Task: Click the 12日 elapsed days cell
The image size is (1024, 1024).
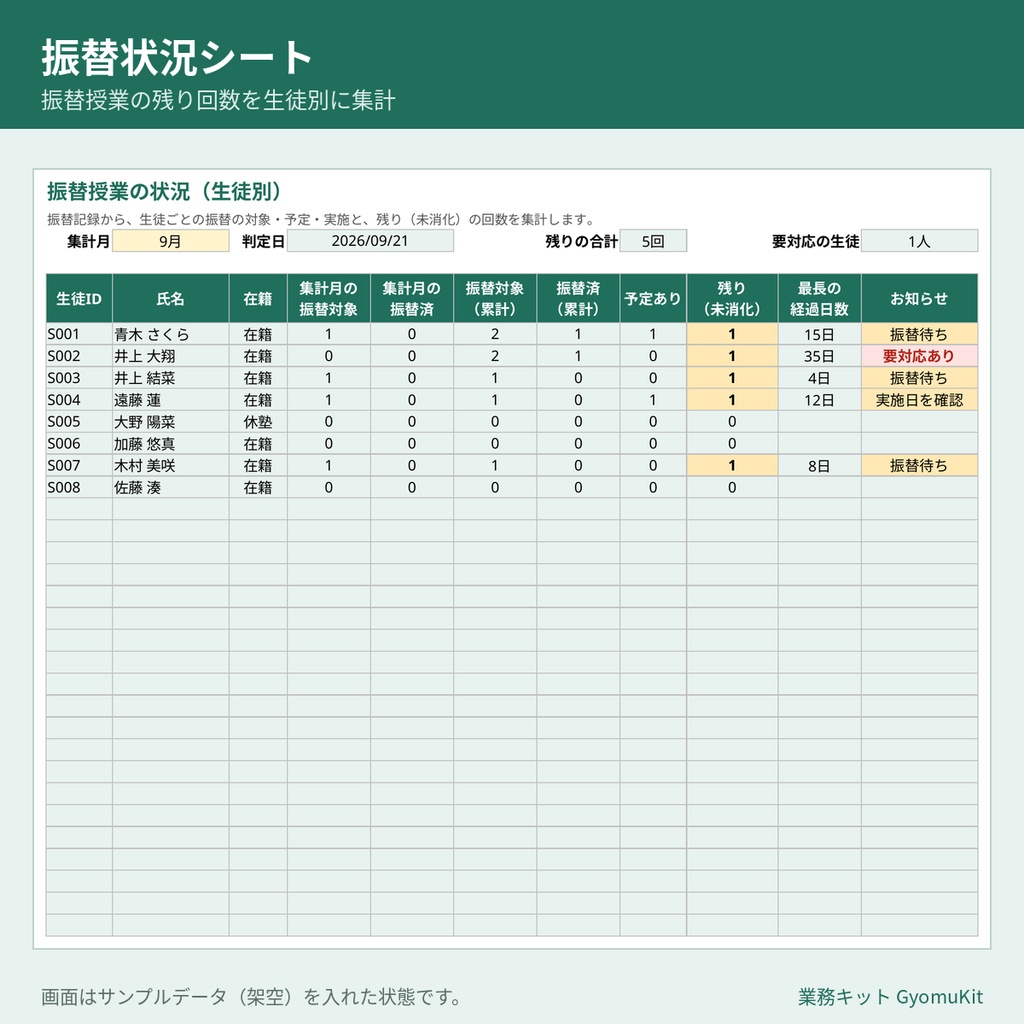Action: (820, 400)
